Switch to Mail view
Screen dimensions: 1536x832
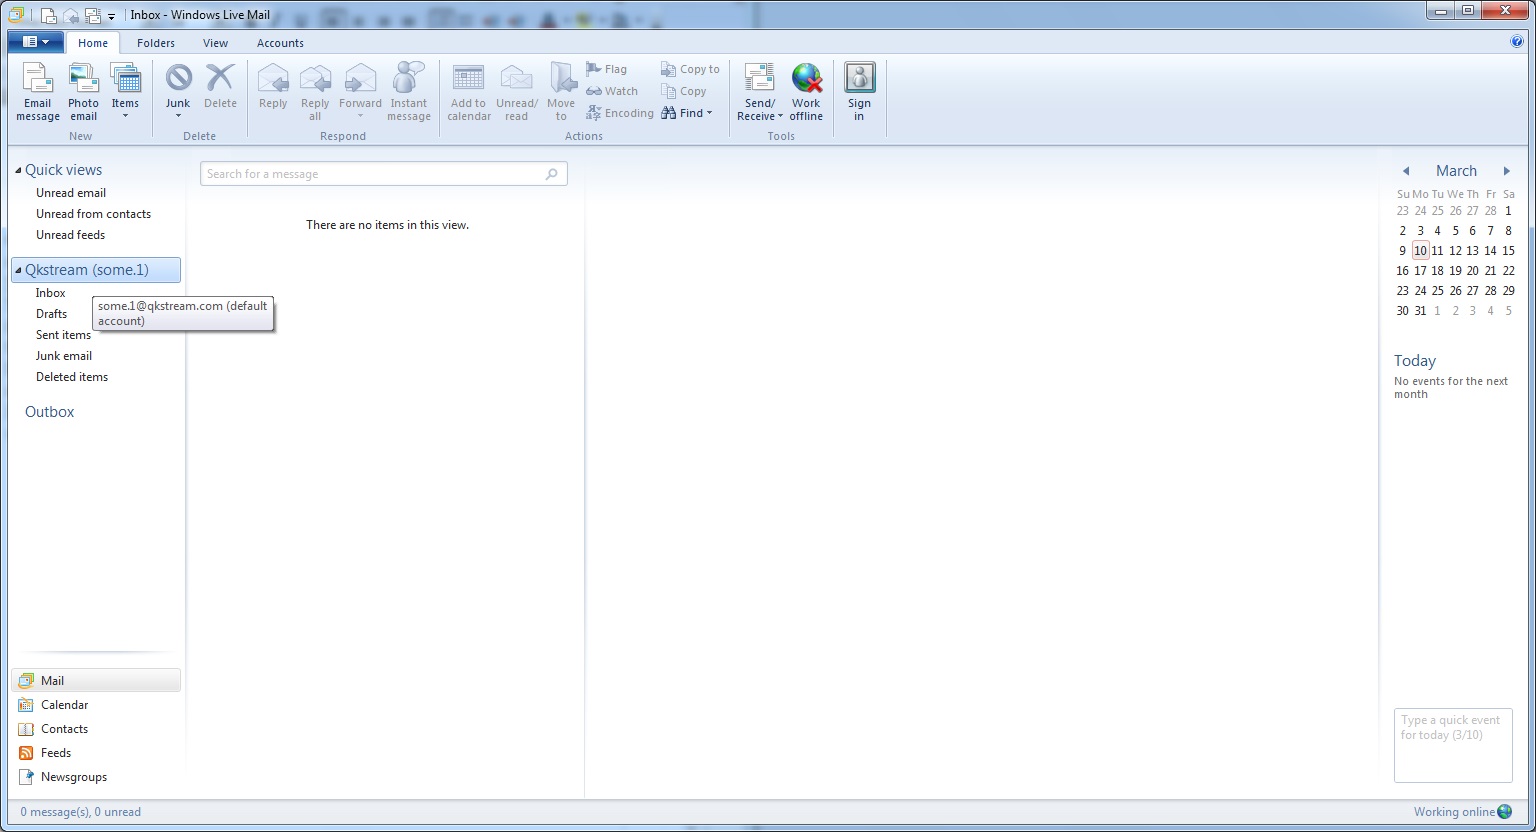pyautogui.click(x=96, y=681)
